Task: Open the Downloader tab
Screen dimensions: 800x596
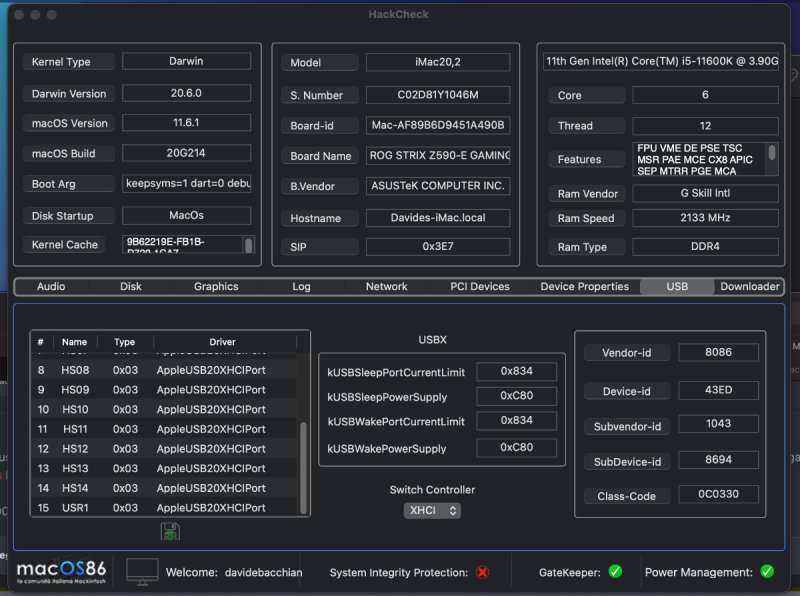Action: point(749,287)
